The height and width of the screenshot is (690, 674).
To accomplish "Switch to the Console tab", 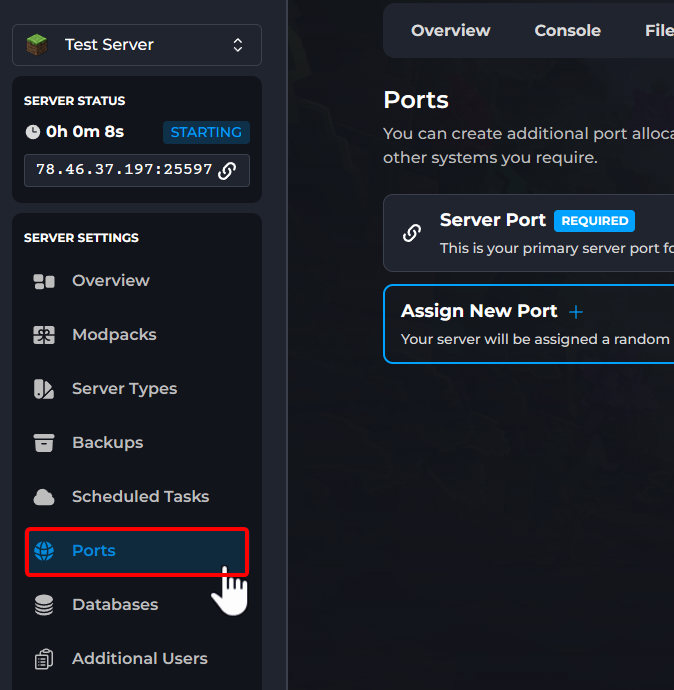I will 568,31.
